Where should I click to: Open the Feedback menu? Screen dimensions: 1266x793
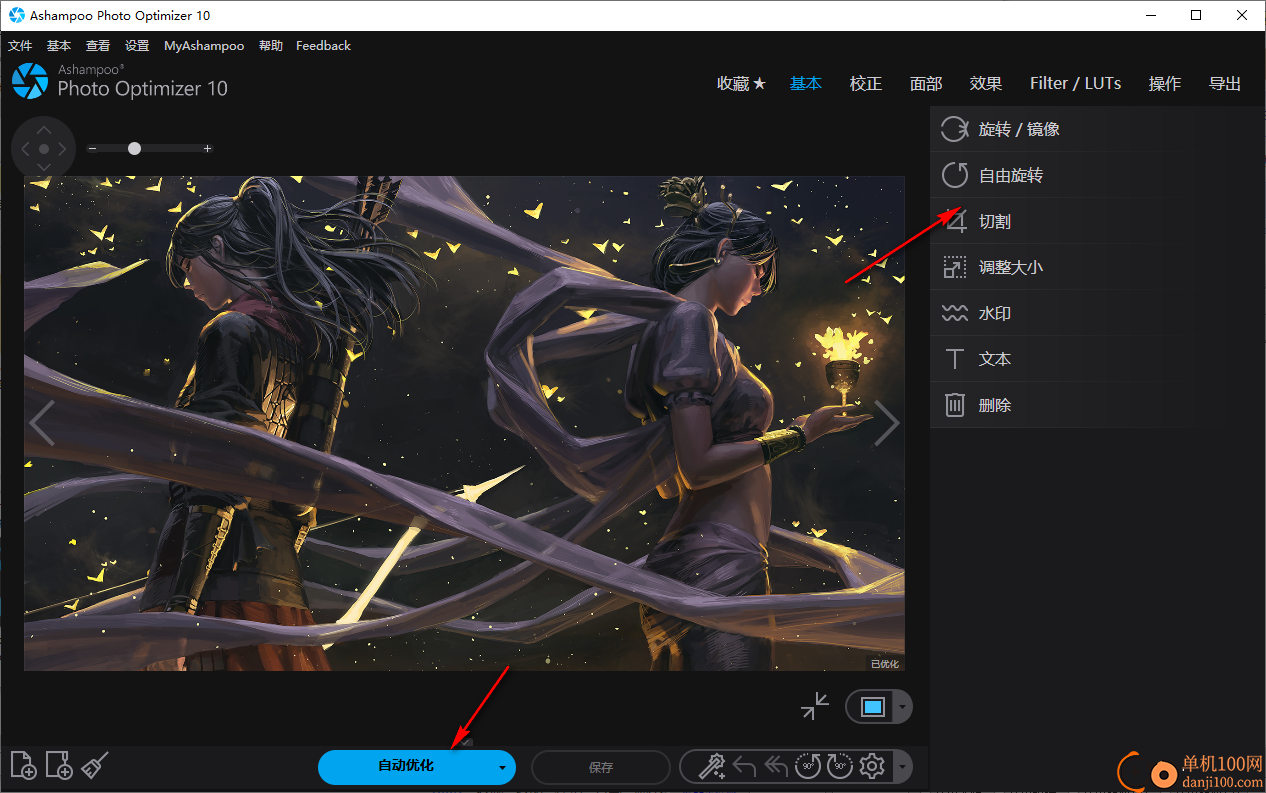323,46
